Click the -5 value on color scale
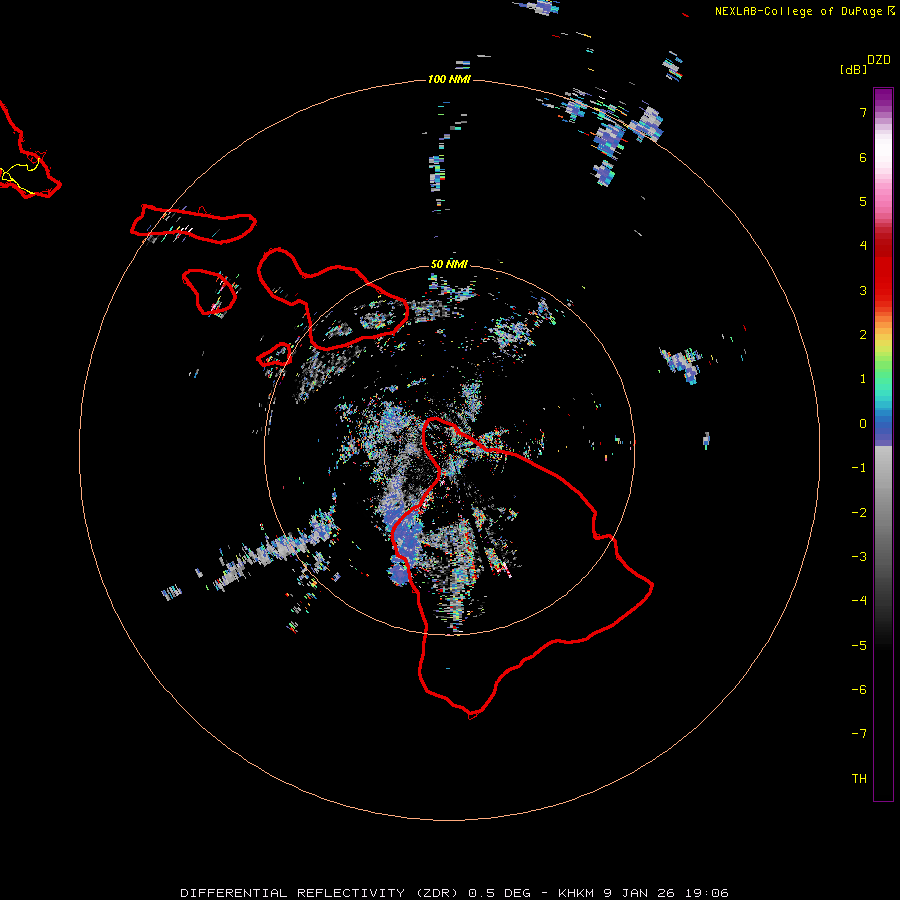Image resolution: width=900 pixels, height=900 pixels. click(859, 646)
